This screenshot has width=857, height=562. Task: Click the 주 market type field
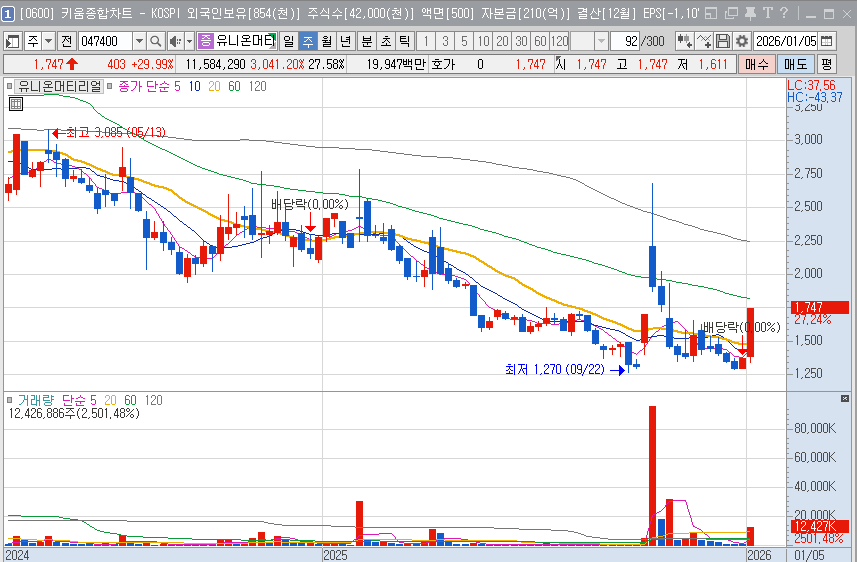(x=33, y=41)
